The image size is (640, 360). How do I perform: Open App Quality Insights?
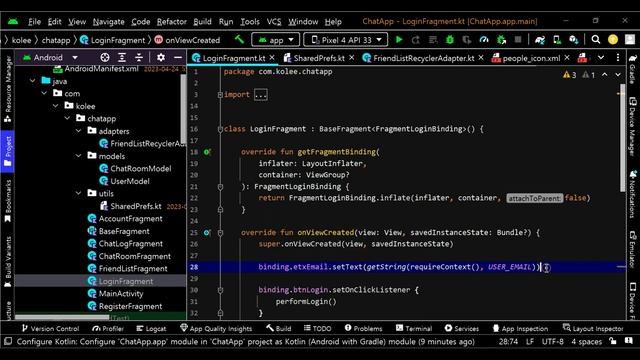click(216, 328)
